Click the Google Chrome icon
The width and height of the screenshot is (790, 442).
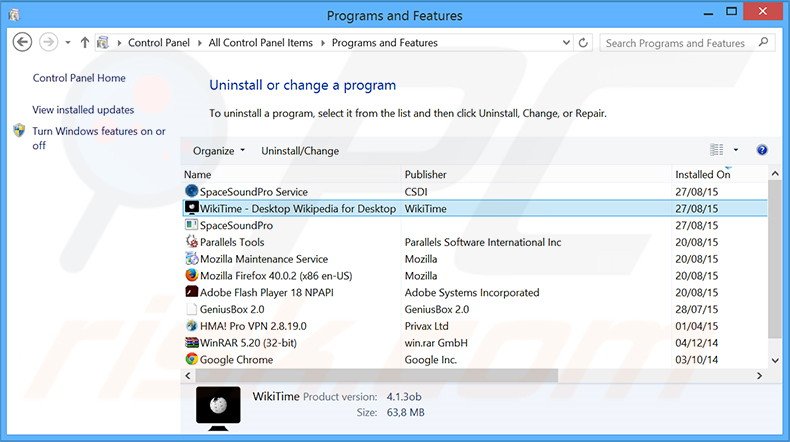[x=191, y=359]
